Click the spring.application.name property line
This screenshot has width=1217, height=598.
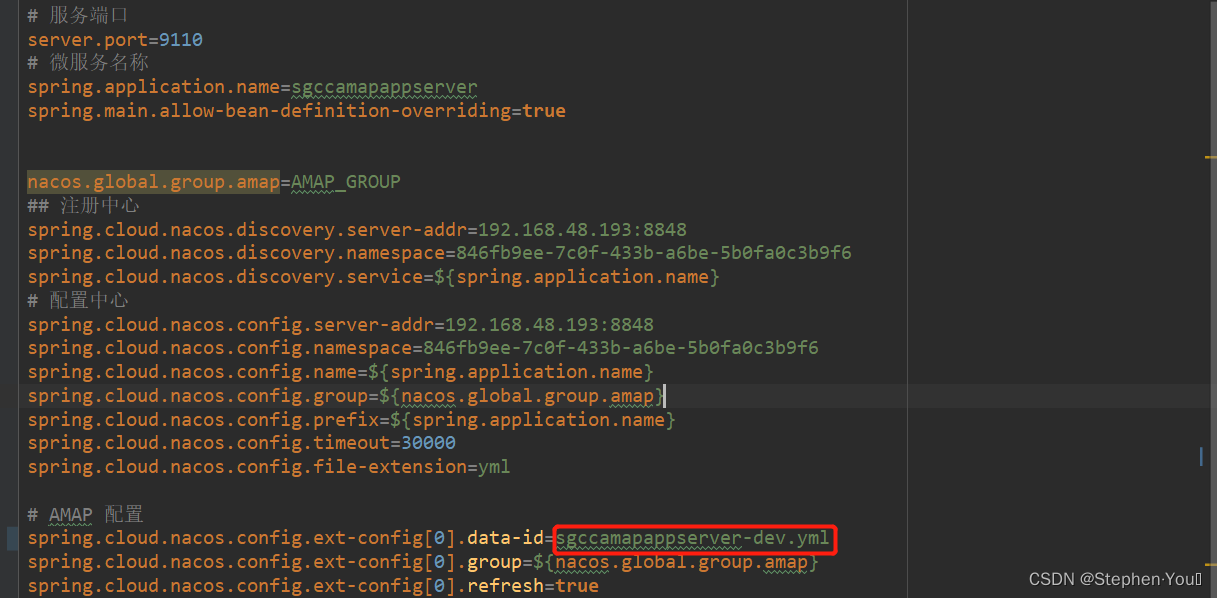(252, 87)
